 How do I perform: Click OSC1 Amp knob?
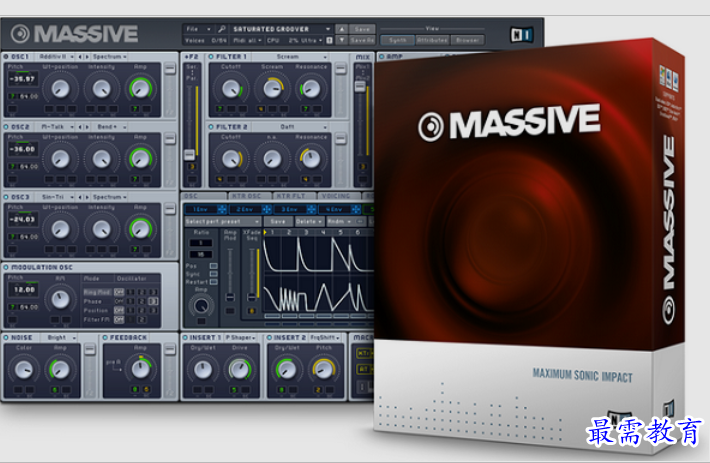click(x=140, y=89)
